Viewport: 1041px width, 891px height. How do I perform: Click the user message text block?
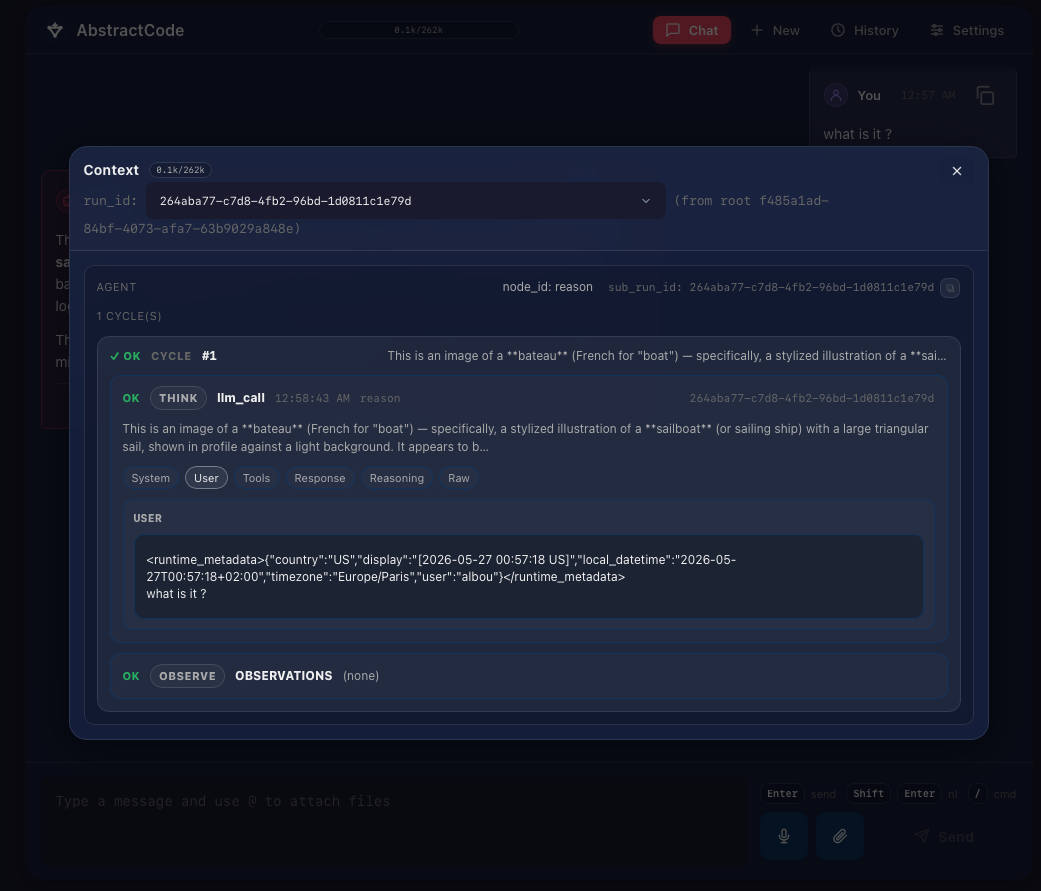pos(529,577)
